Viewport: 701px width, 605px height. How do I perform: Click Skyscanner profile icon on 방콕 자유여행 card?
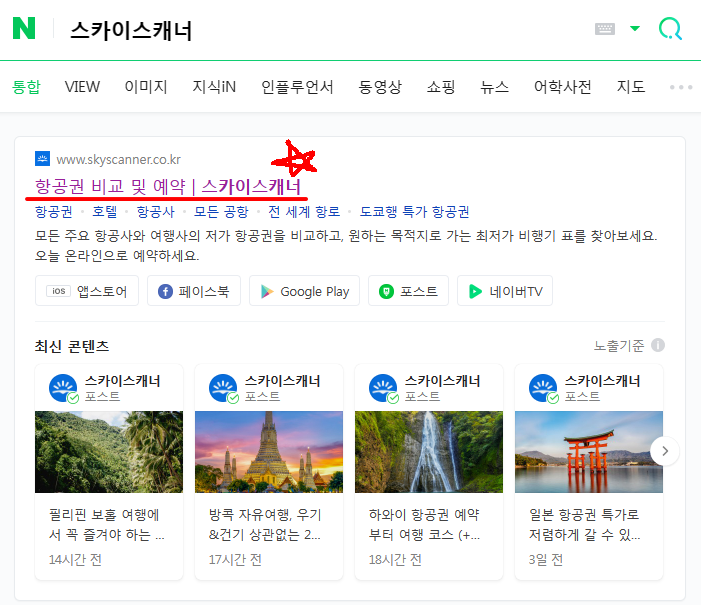[x=223, y=388]
